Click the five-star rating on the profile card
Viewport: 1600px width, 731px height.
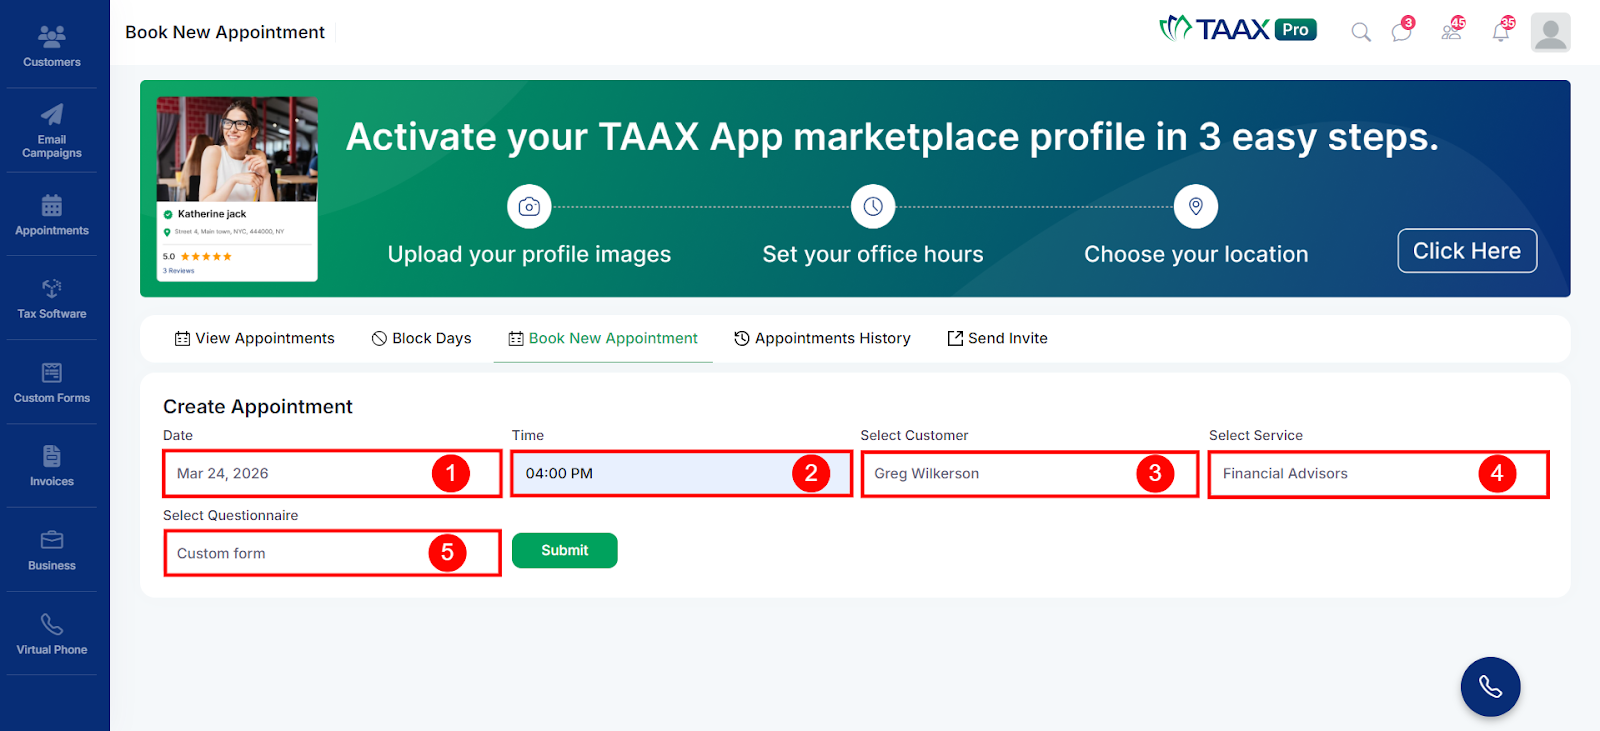pyautogui.click(x=206, y=257)
